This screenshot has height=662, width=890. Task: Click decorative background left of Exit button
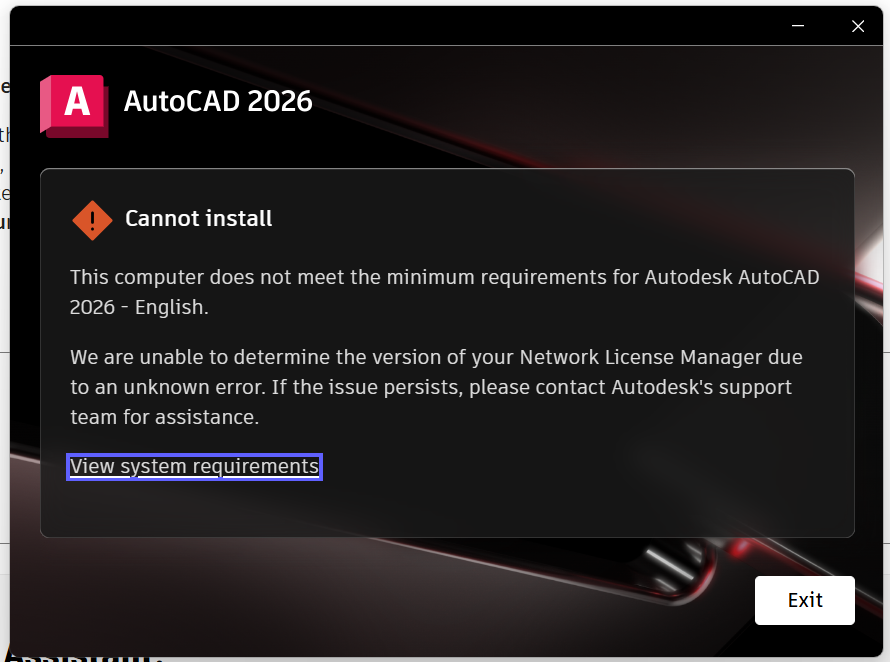point(500,600)
